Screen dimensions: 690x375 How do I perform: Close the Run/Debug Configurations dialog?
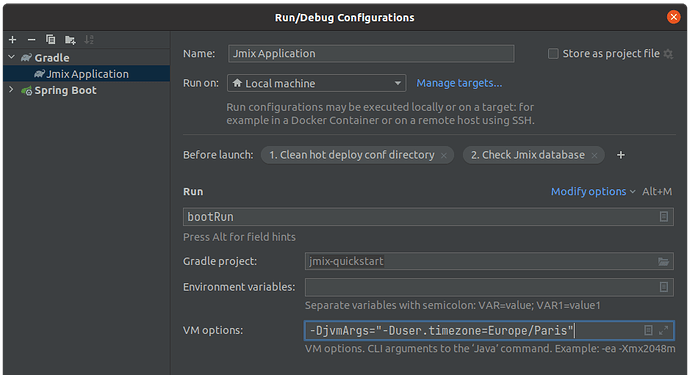tap(673, 17)
